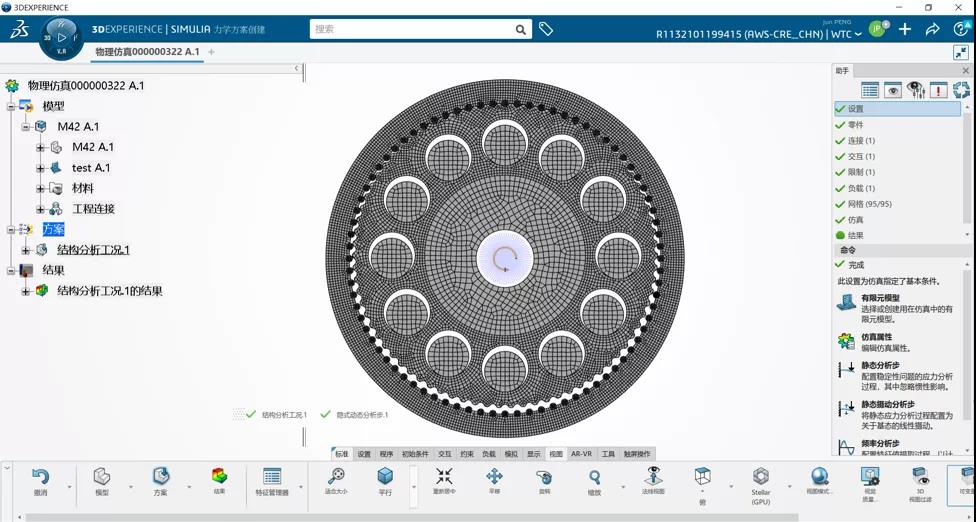Click the plus add icon in header
Viewport: 976px width, 522px height.
coord(905,29)
